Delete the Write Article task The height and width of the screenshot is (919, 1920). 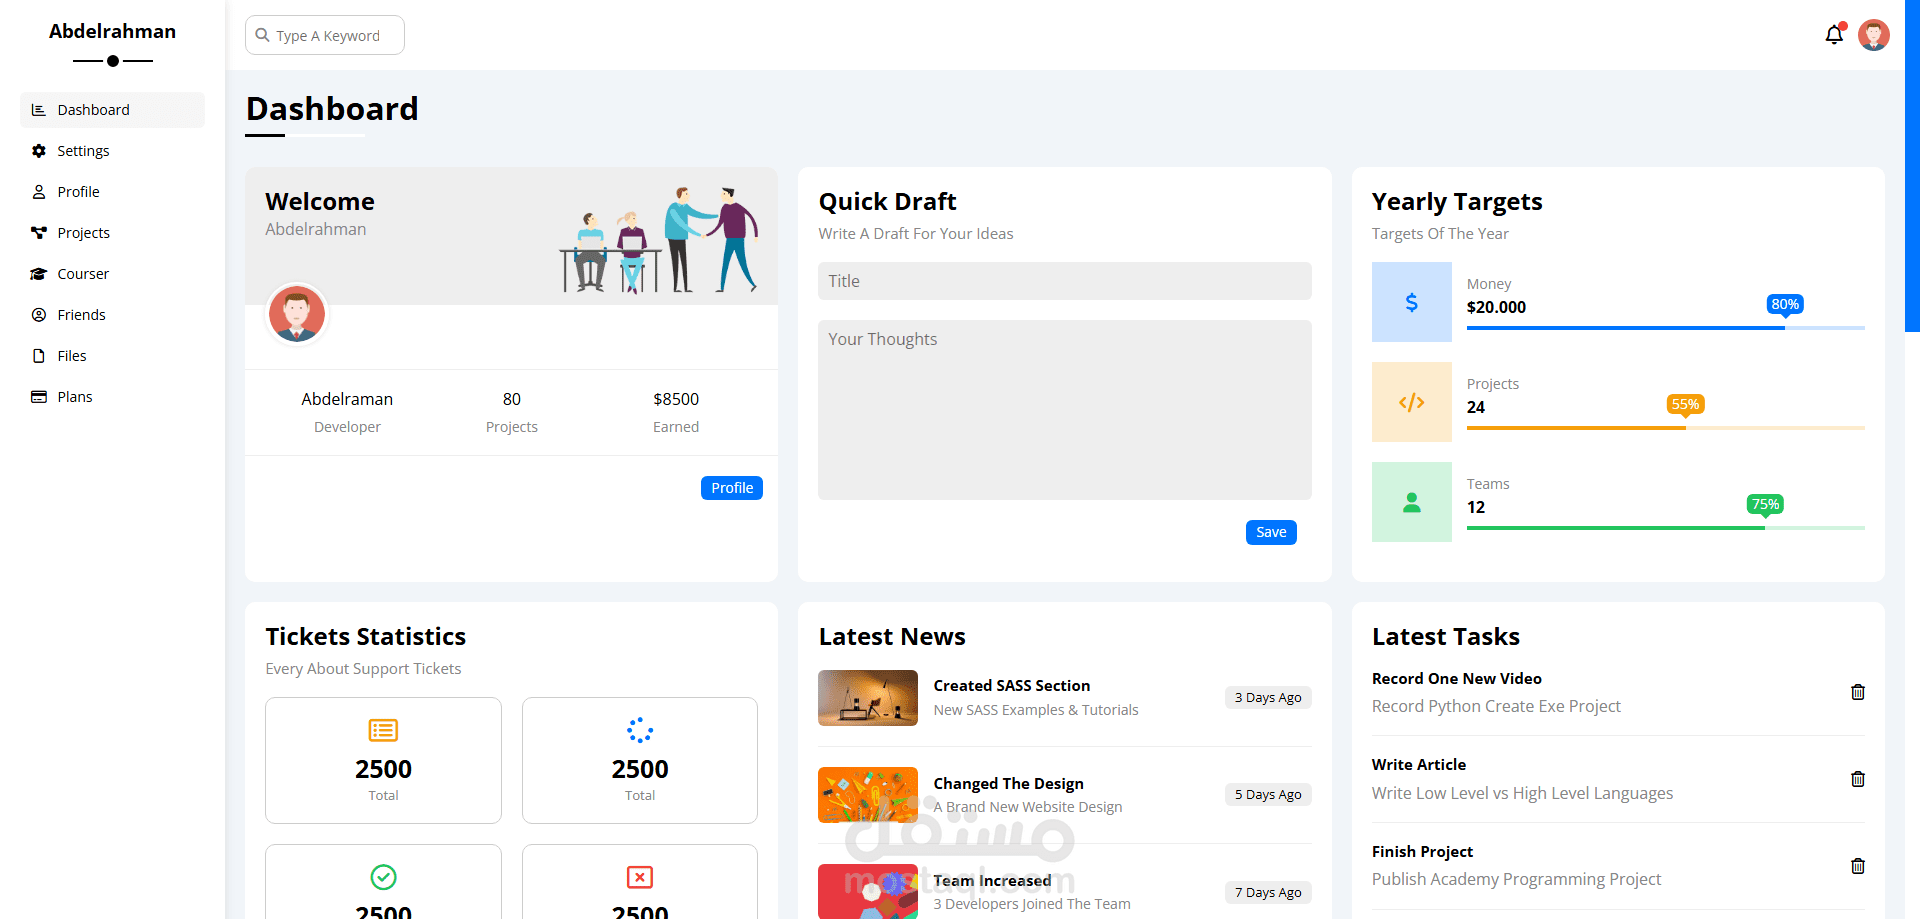point(1858,779)
